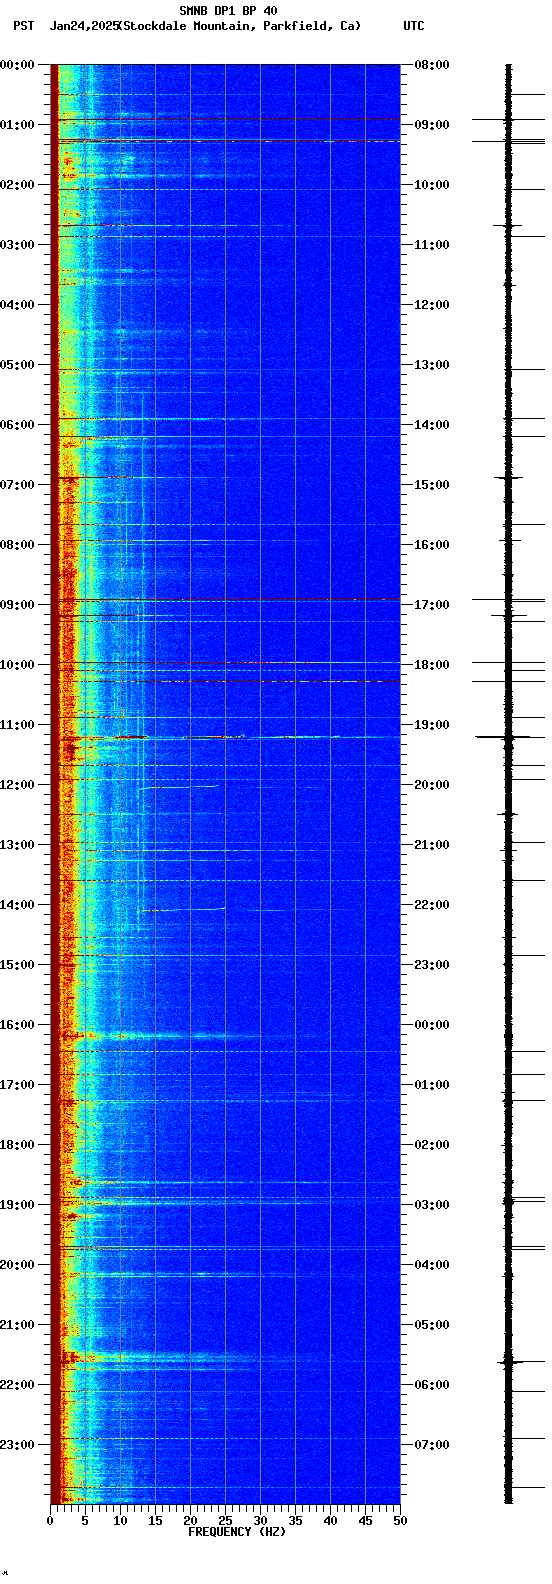Click the "06:00" label on the UTC axis
Screen dimensions: 552x1584
click(432, 1385)
